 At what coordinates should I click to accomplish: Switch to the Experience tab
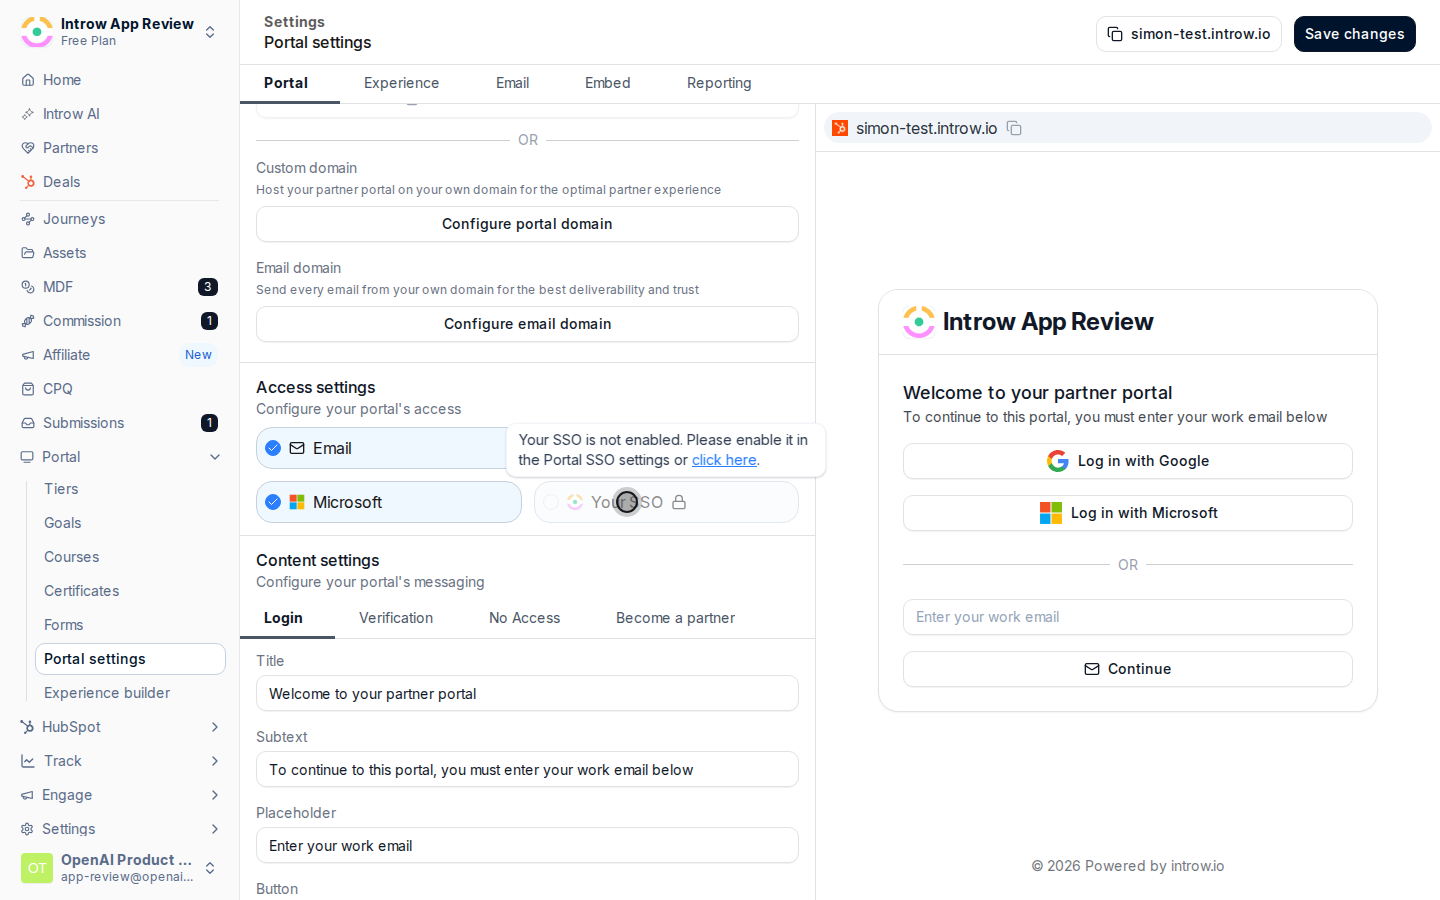(x=401, y=83)
